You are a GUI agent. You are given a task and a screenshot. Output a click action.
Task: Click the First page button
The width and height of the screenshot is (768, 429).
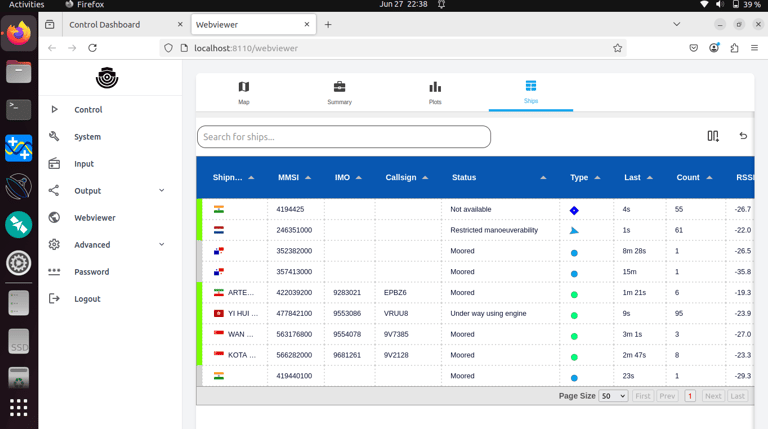643,396
